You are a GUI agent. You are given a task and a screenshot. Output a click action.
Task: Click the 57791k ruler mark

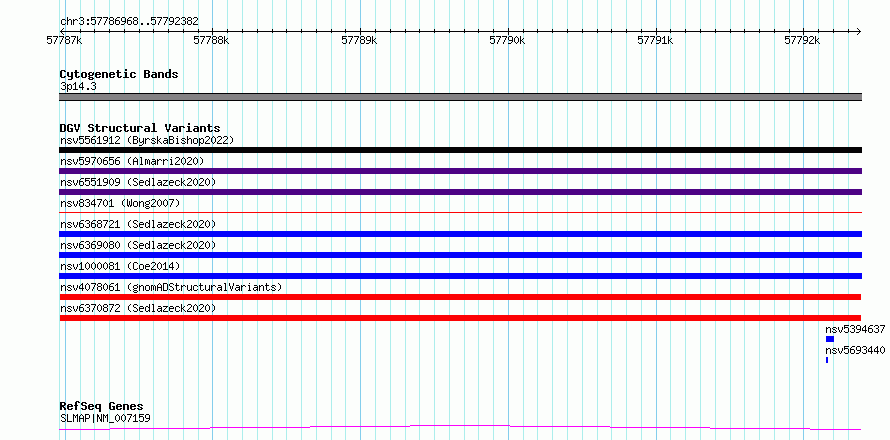pos(655,40)
